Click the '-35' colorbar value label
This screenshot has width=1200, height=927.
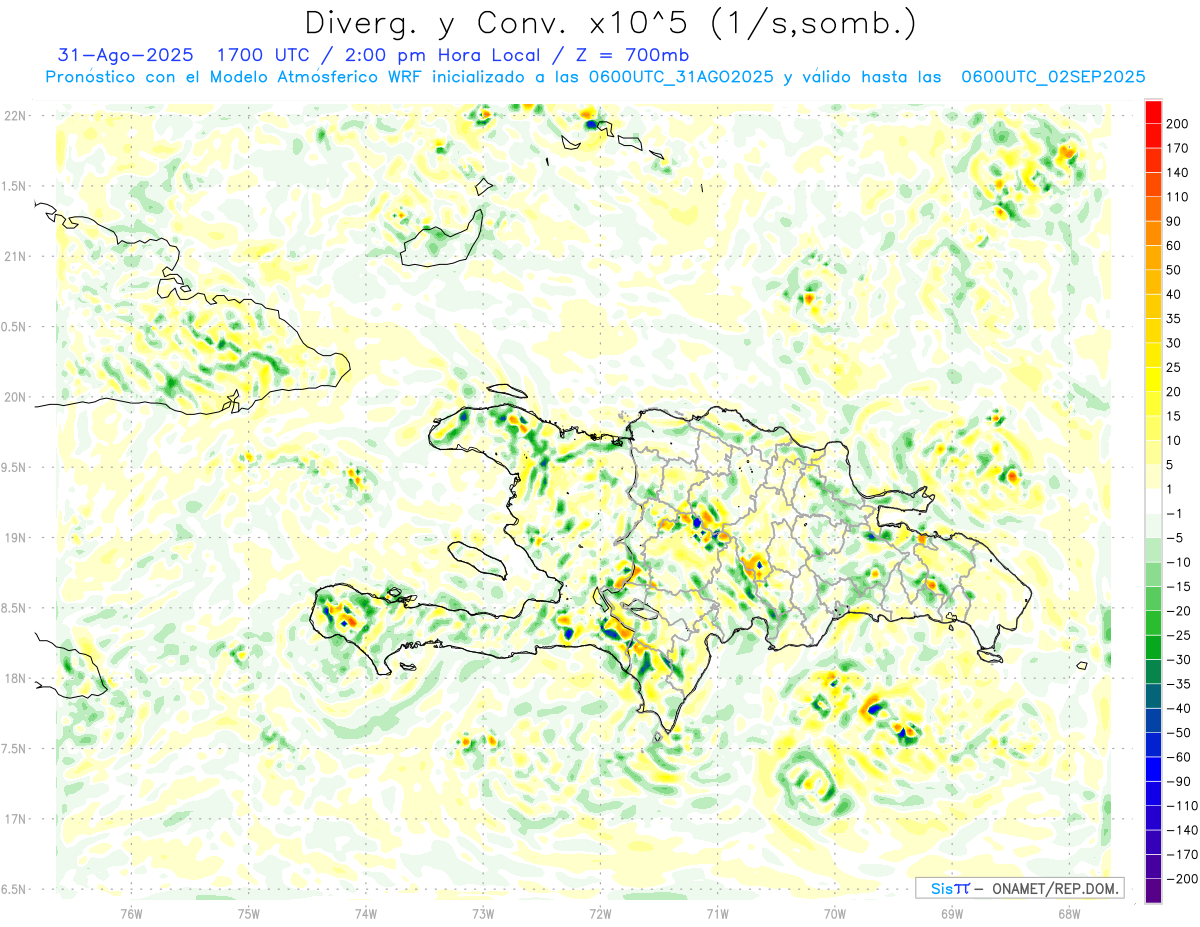click(1177, 684)
